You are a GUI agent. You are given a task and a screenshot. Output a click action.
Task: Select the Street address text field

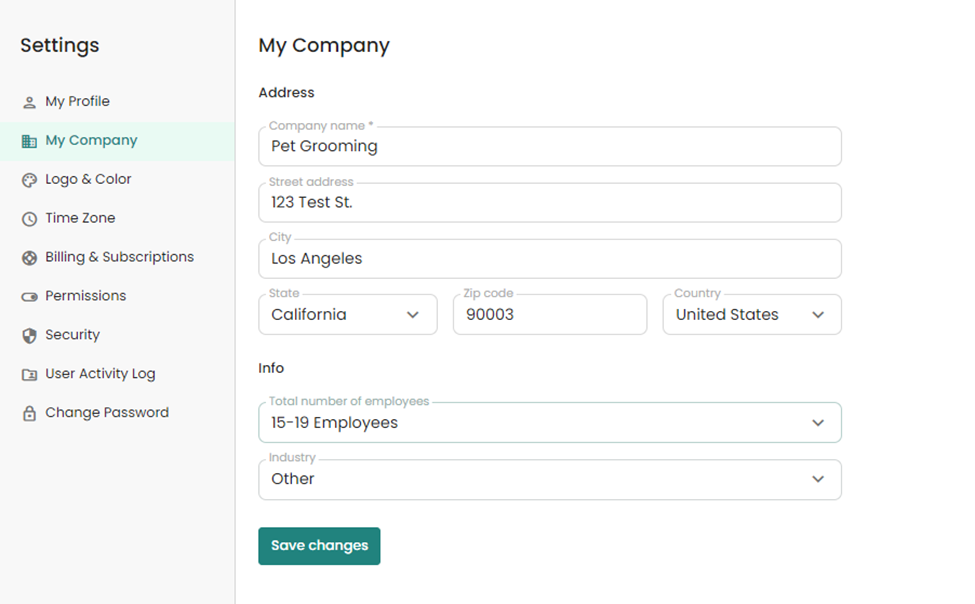pos(549,203)
